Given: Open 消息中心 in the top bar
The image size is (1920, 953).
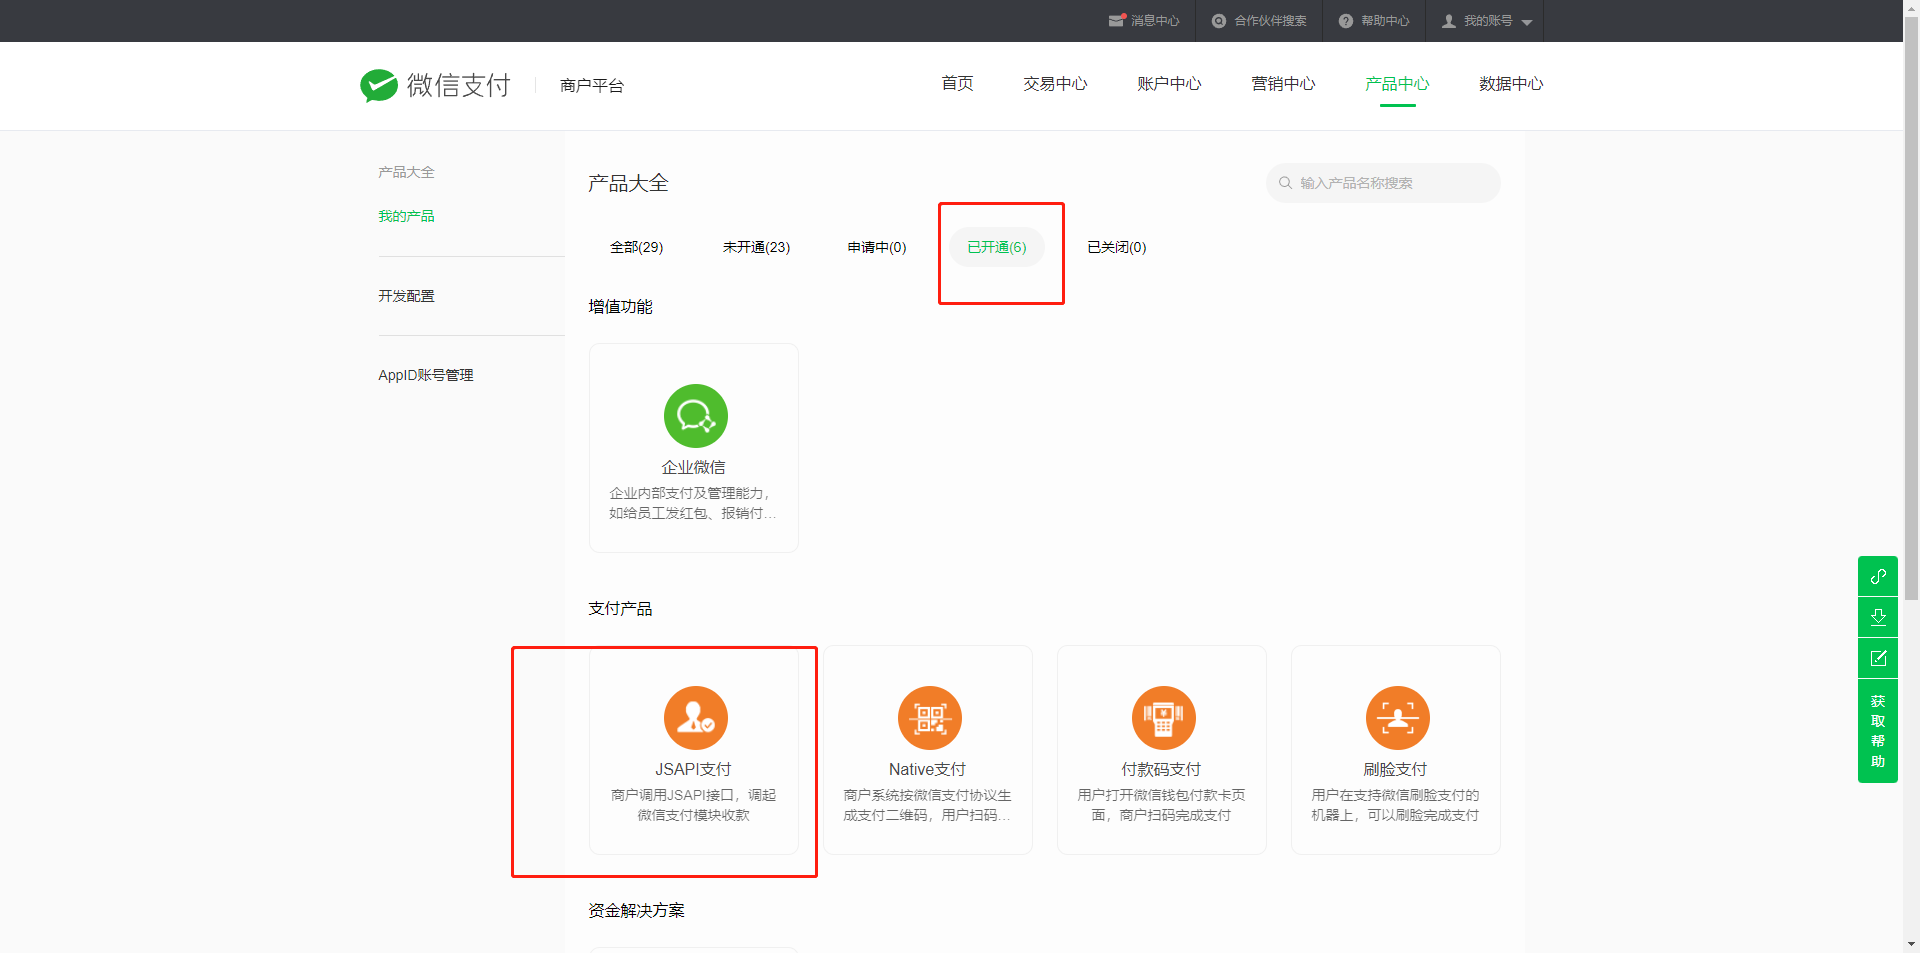Looking at the screenshot, I should tap(1144, 21).
